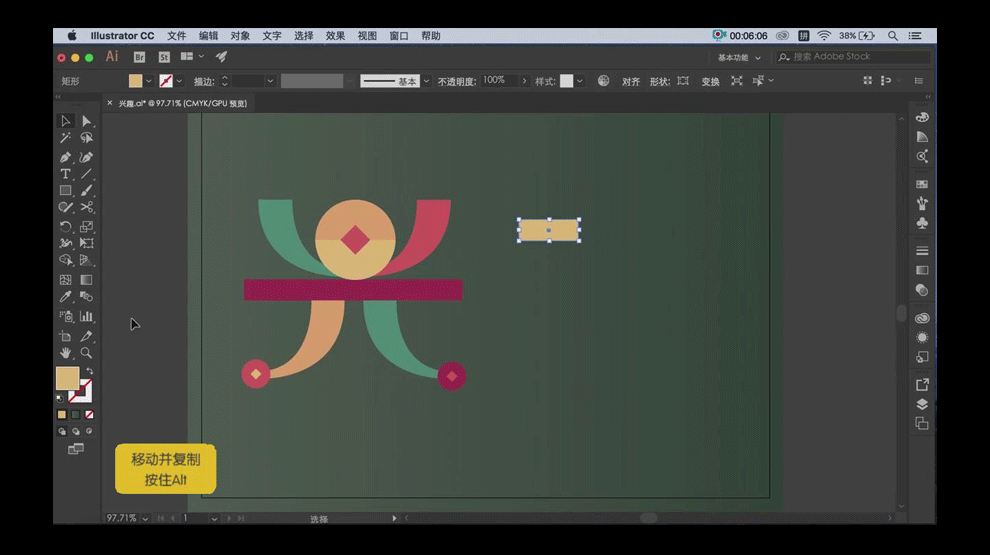The image size is (990, 555).
Task: Select the Hand tool
Action: pyautogui.click(x=65, y=353)
